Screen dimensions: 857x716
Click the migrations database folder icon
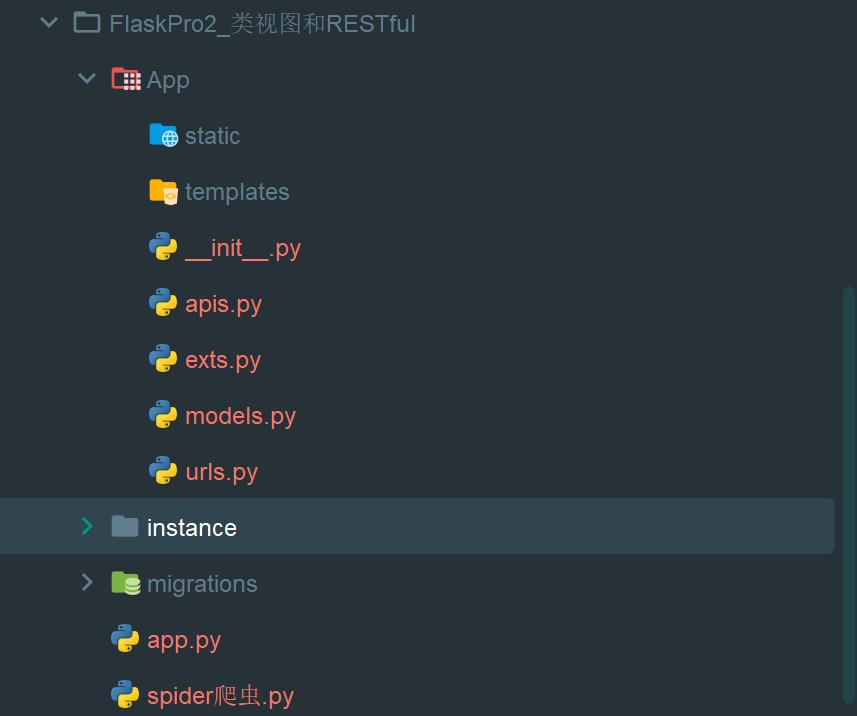(125, 584)
